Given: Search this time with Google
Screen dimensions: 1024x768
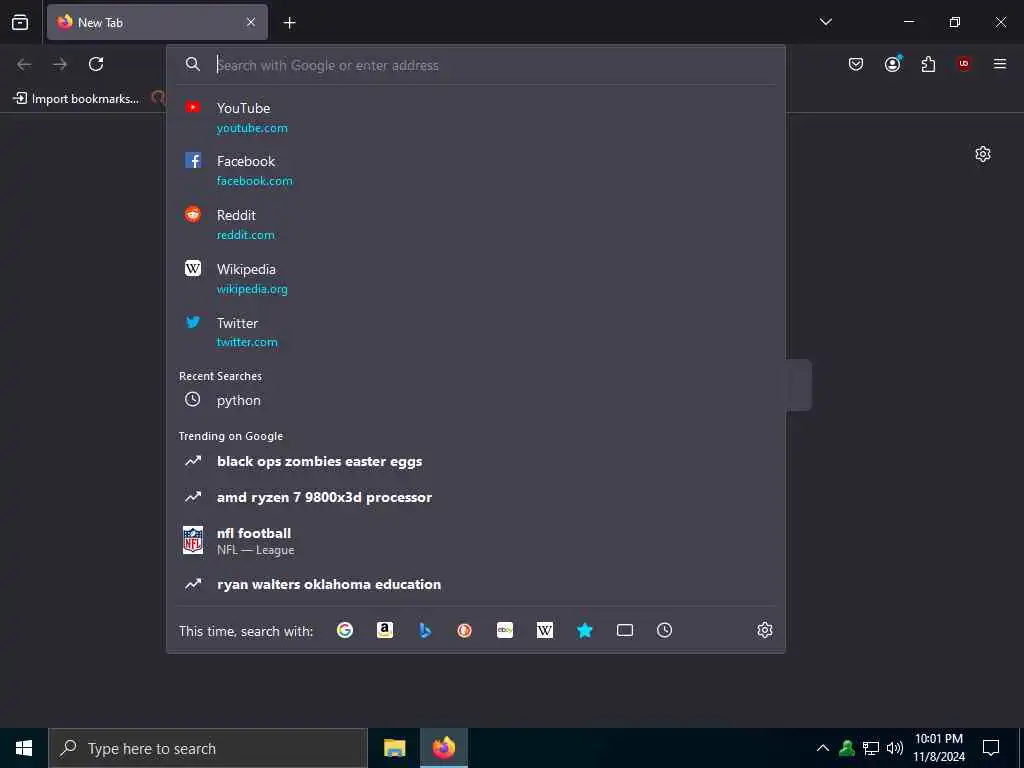Looking at the screenshot, I should coord(345,630).
